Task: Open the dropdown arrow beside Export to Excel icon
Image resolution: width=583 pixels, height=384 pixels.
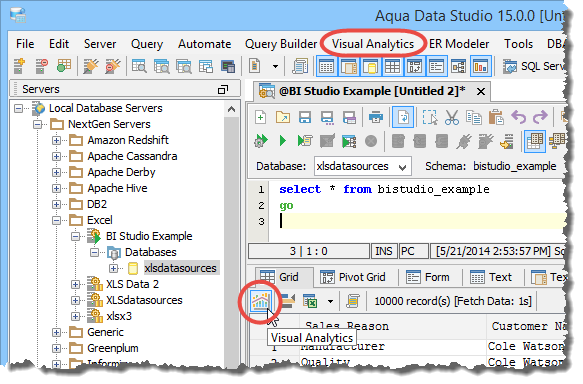Action: point(330,301)
